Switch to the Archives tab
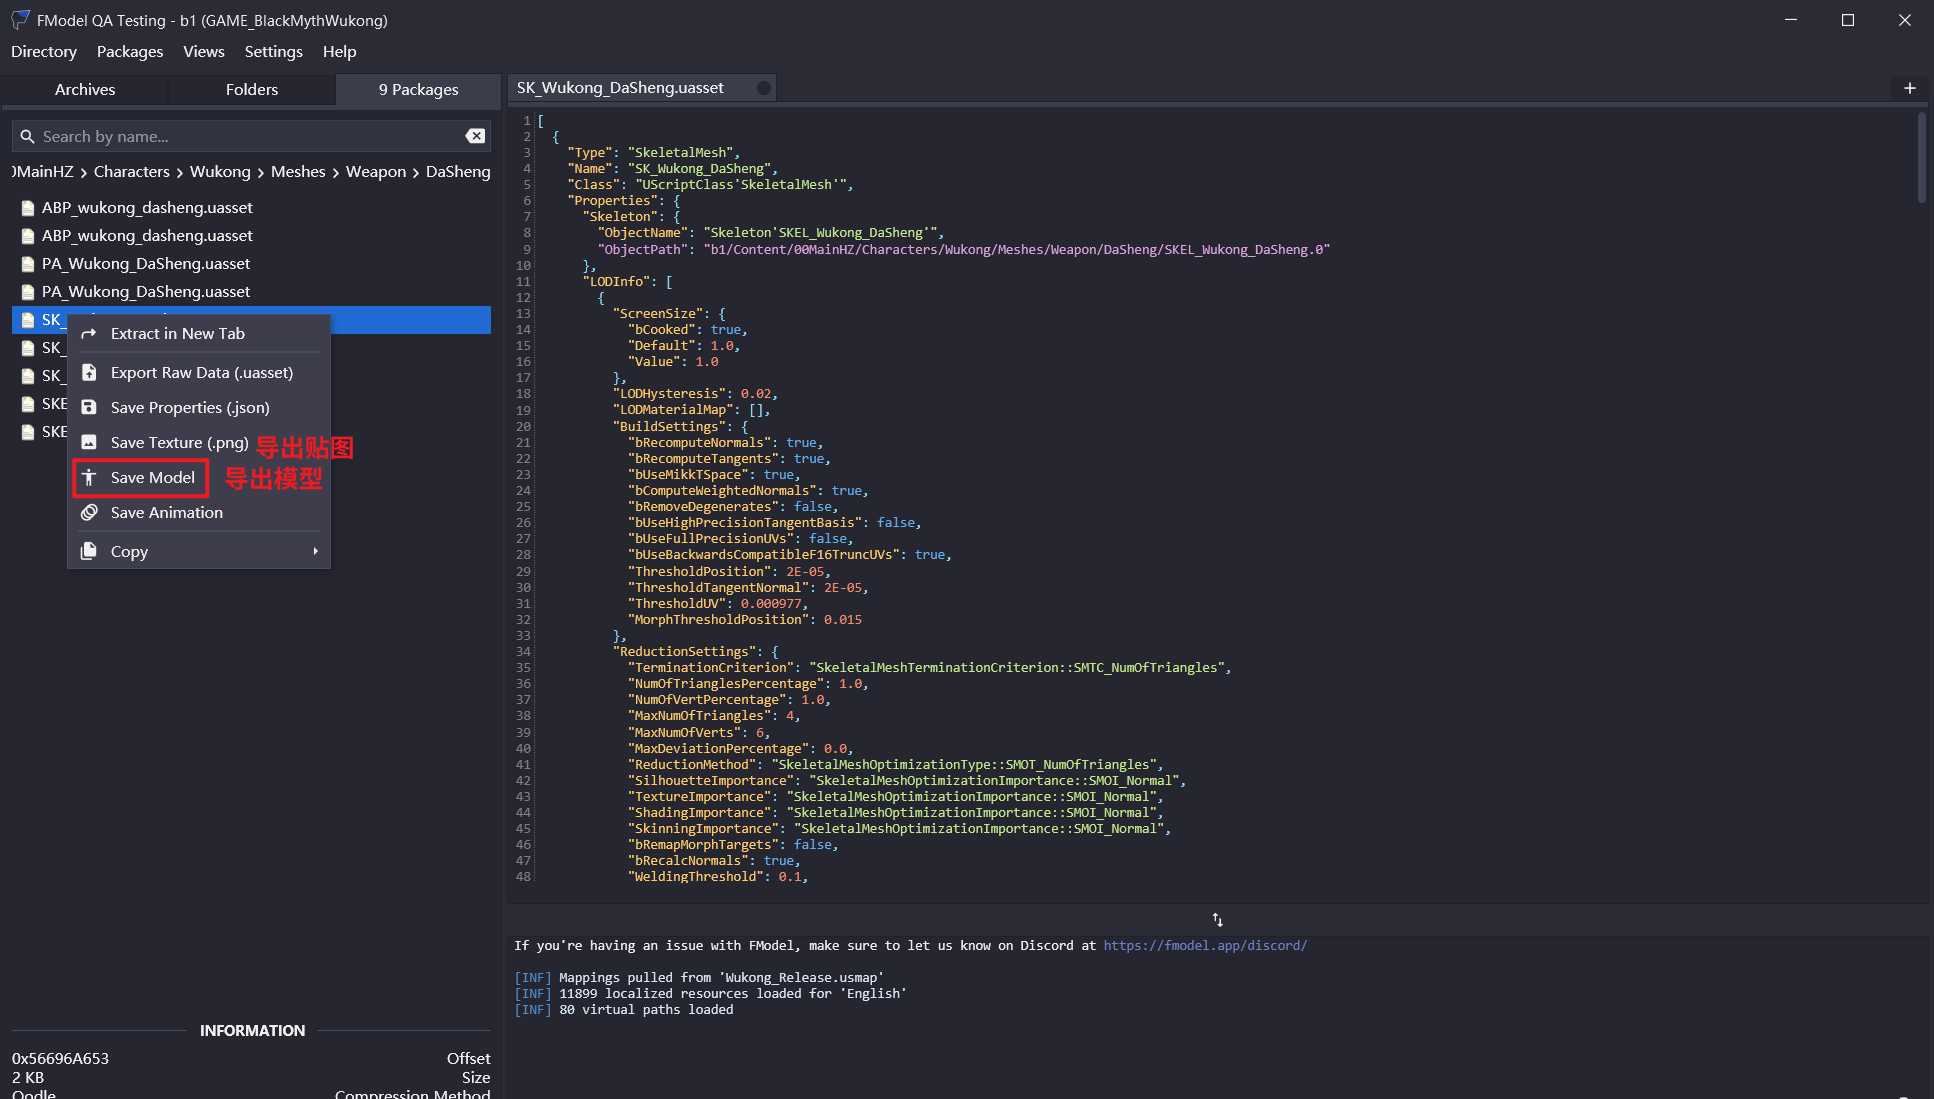 coord(85,89)
